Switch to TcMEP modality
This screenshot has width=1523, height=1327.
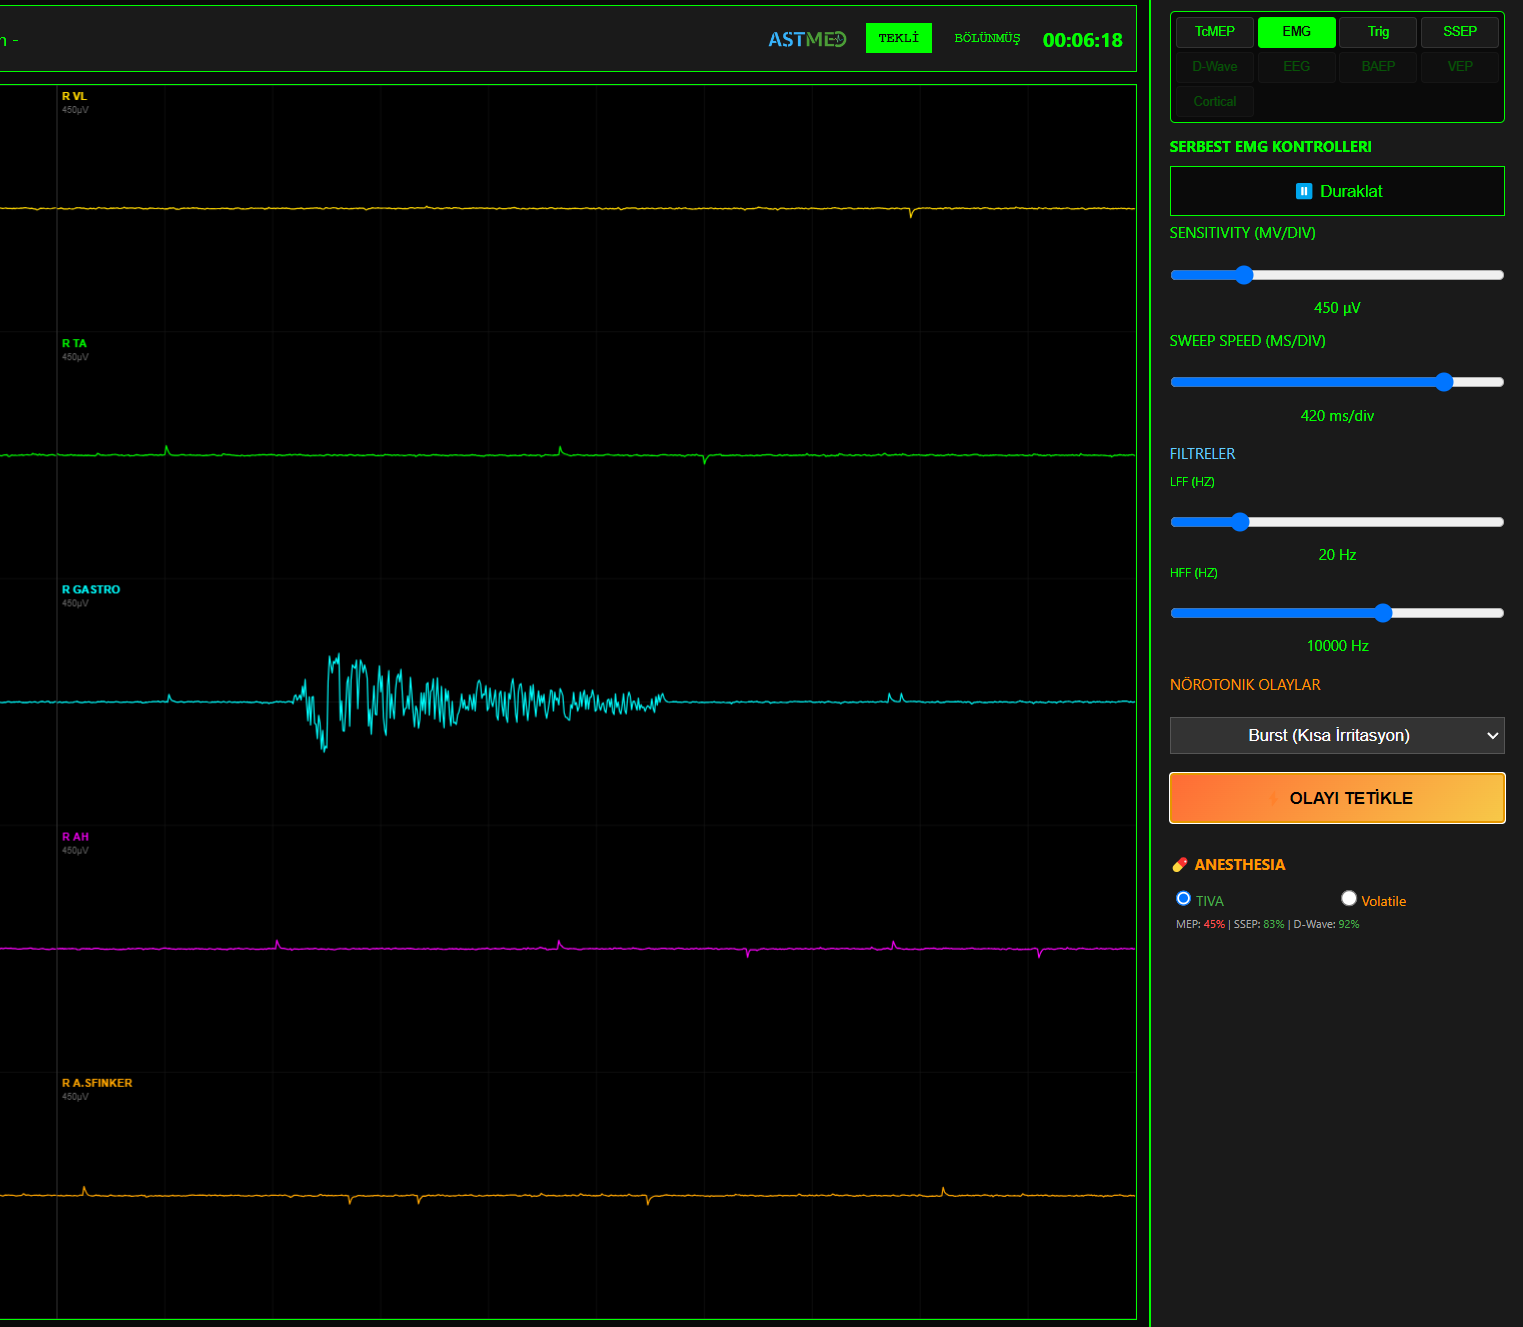coord(1214,31)
